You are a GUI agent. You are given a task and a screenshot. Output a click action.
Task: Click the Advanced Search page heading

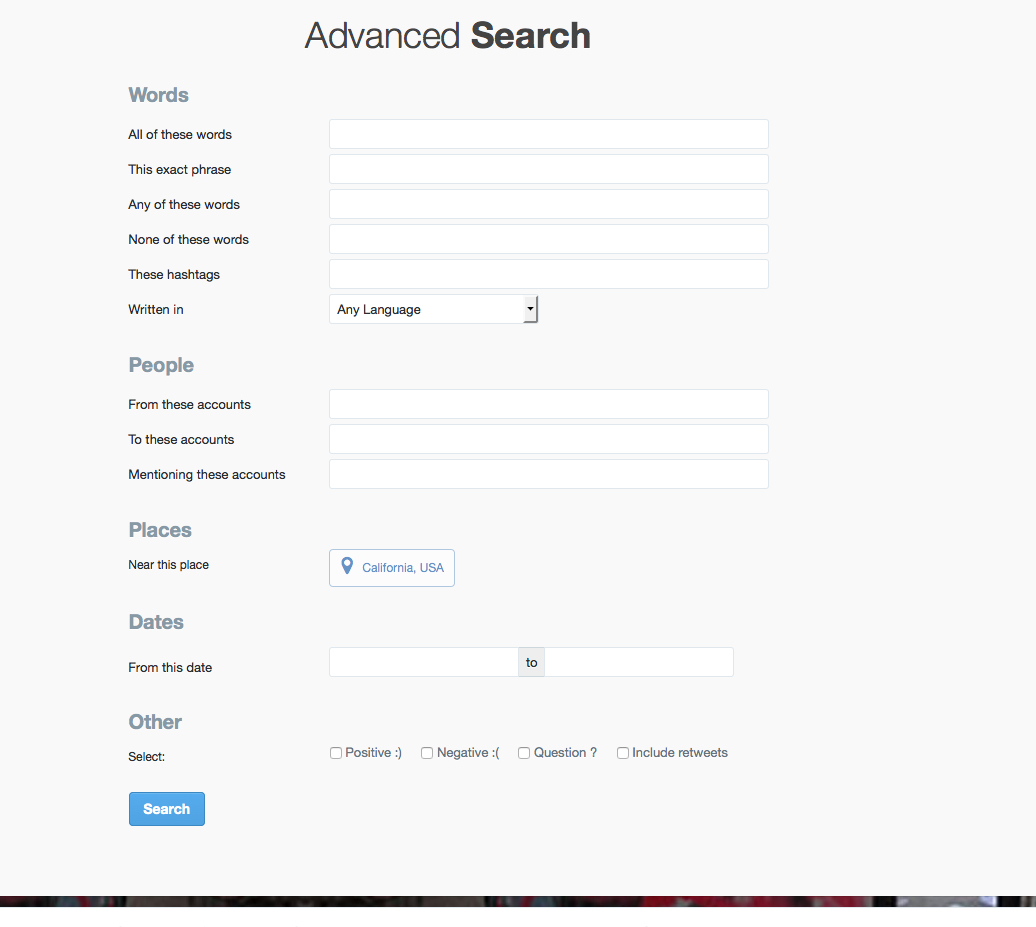[447, 36]
